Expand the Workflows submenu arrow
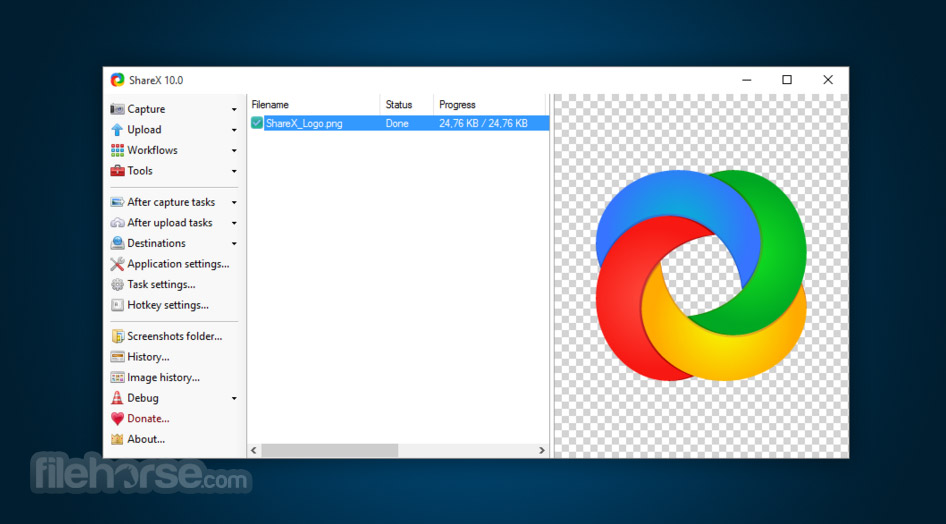The height and width of the screenshot is (524, 946). [234, 151]
